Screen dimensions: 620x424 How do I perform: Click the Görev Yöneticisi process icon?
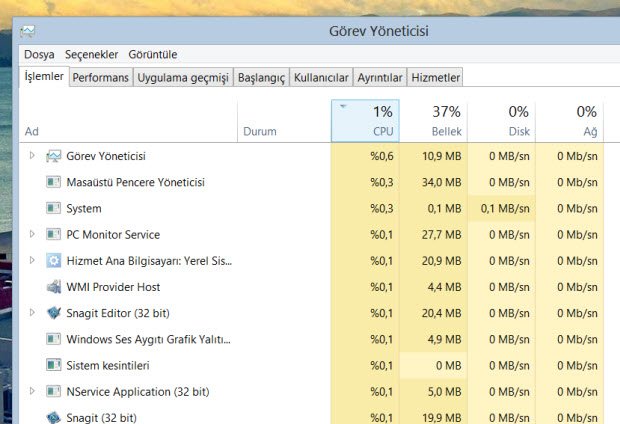[54, 156]
